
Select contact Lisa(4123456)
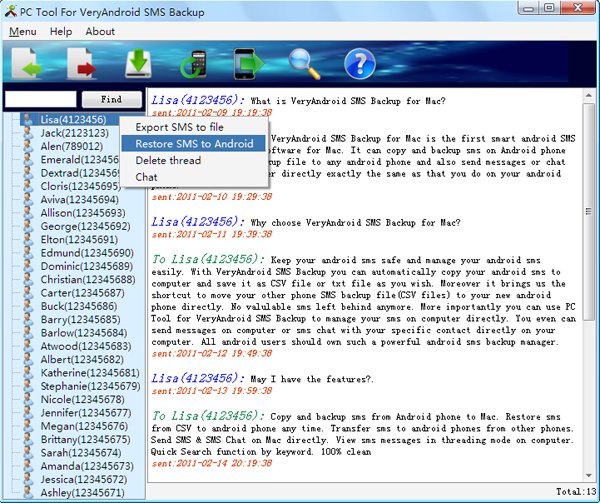[x=73, y=120]
